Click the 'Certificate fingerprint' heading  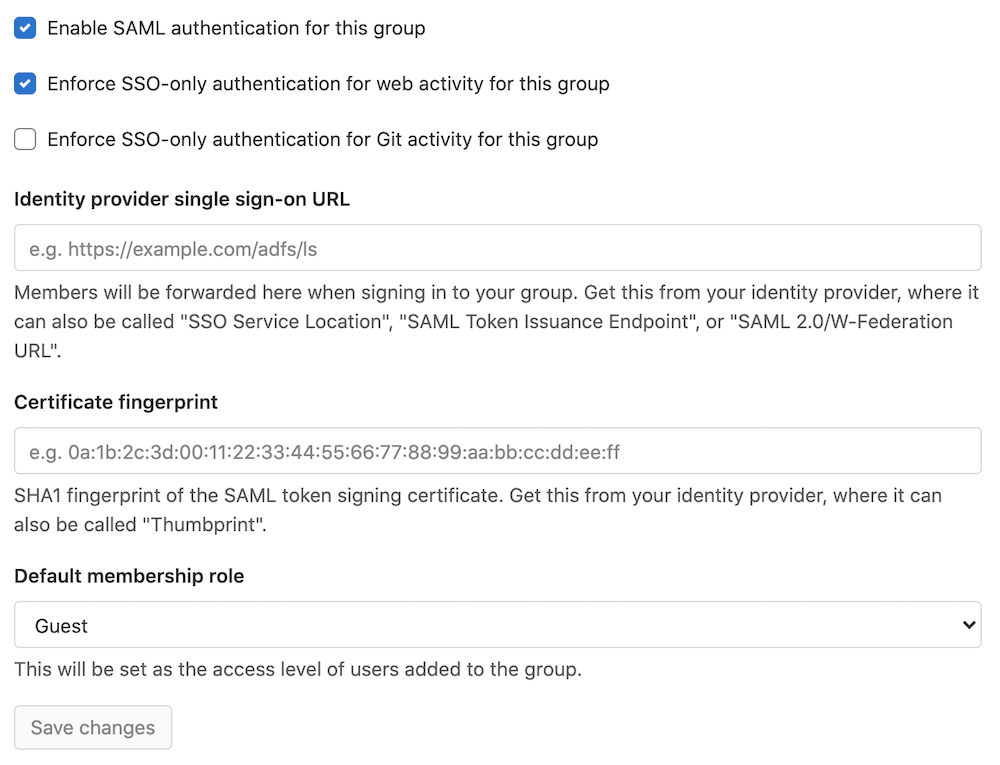[115, 402]
